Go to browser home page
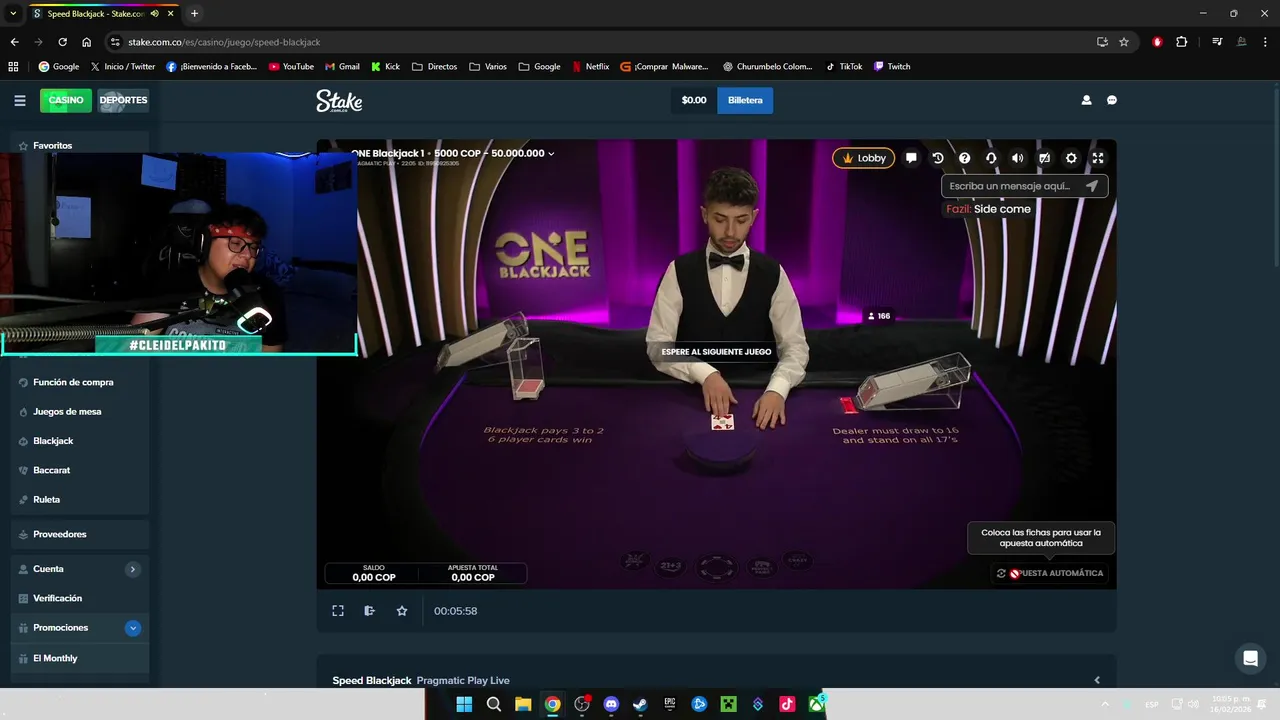Viewport: 1280px width, 720px height. click(87, 42)
